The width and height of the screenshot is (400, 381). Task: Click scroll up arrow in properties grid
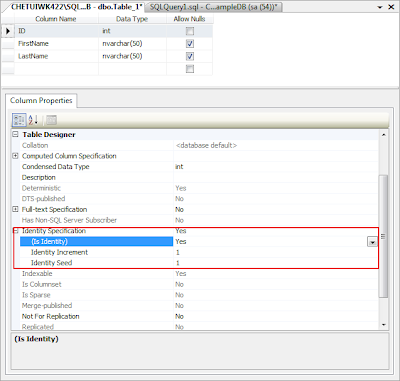pos(384,135)
